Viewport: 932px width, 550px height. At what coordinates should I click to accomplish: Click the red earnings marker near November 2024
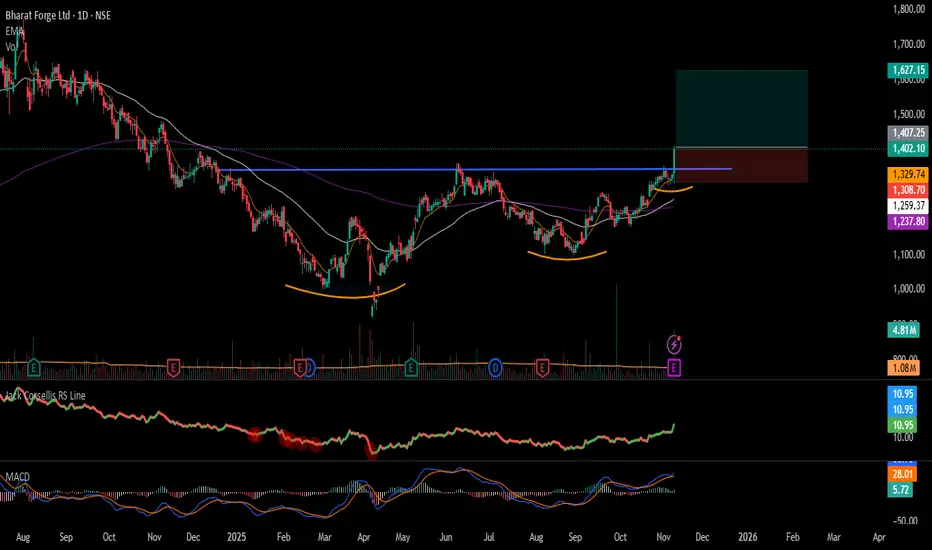tap(173, 368)
